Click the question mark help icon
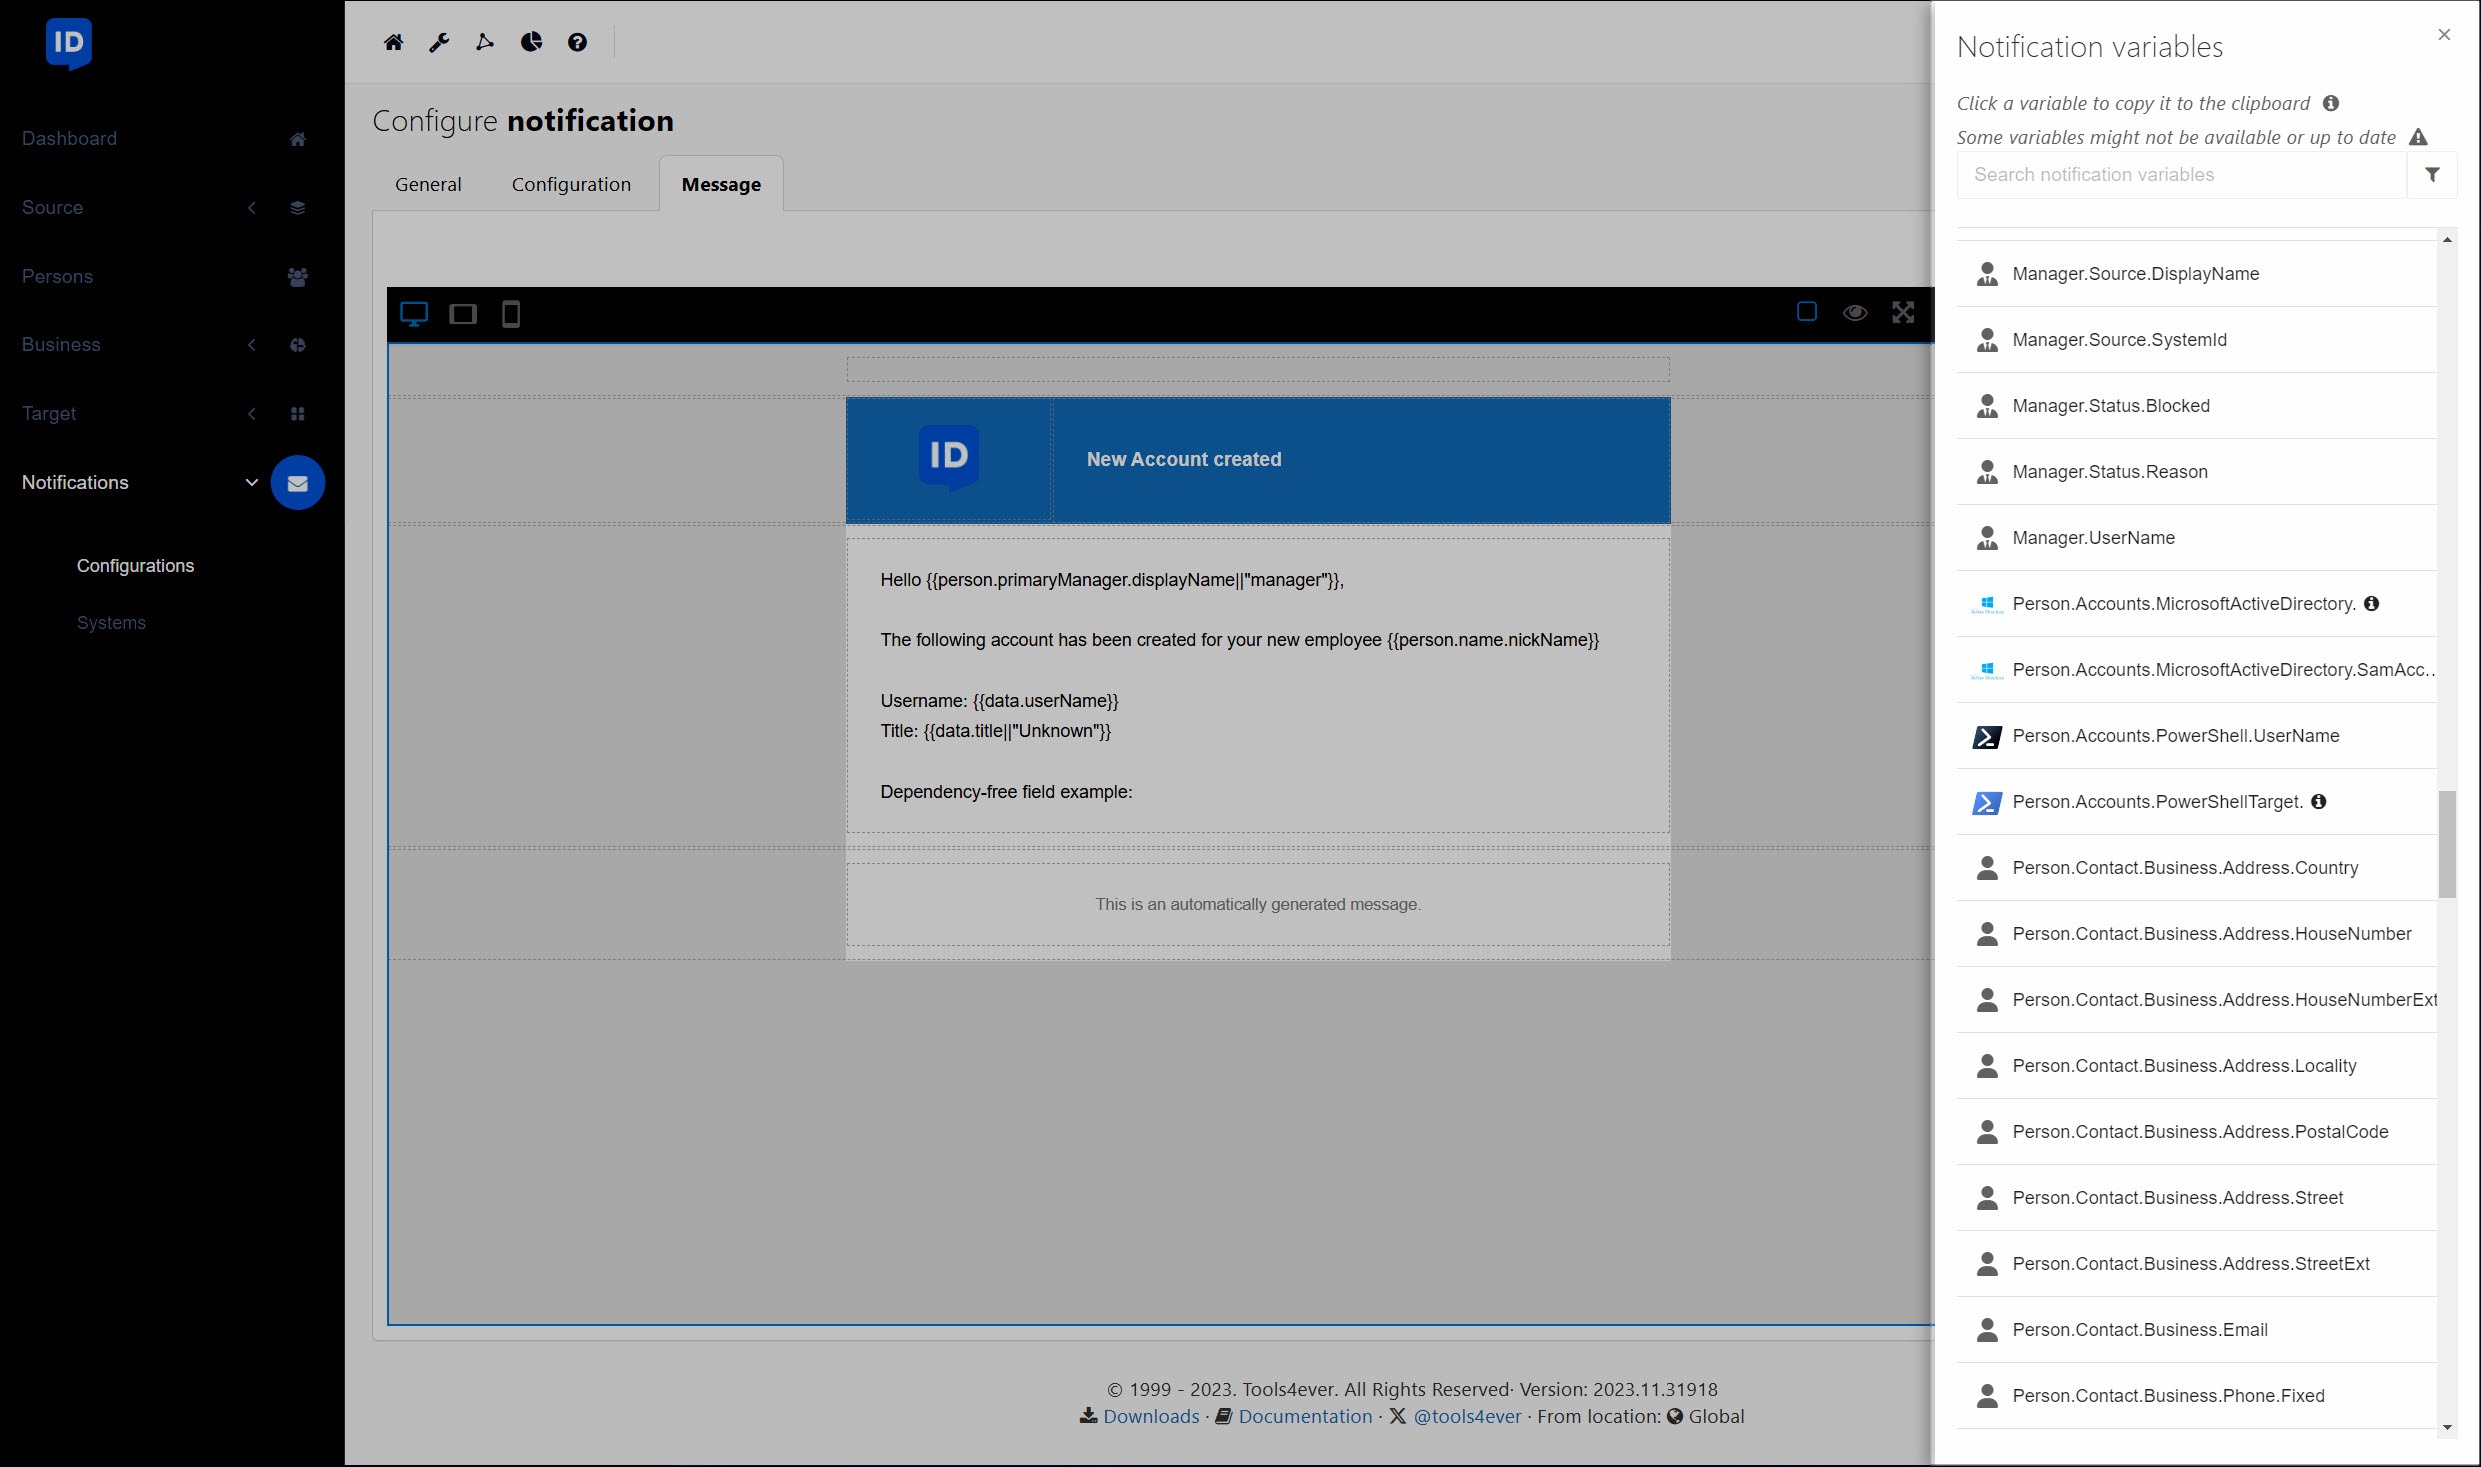 pyautogui.click(x=577, y=42)
